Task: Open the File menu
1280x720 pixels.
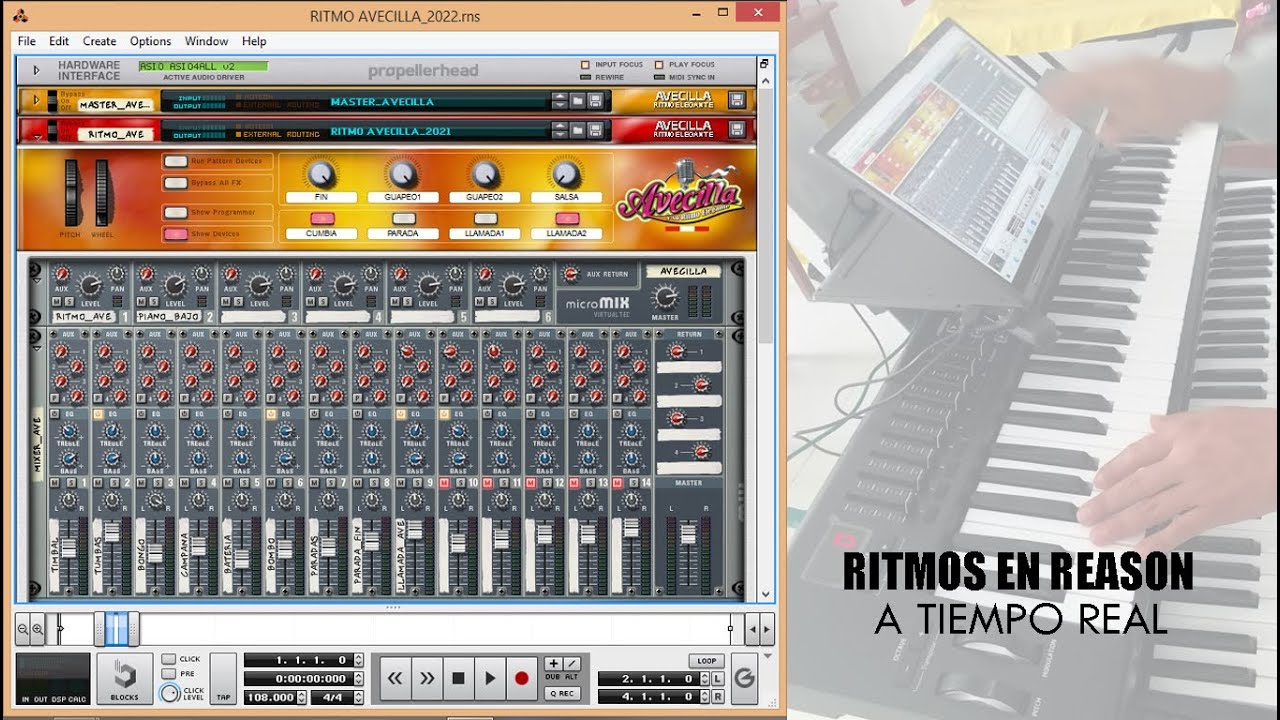Action: click(27, 41)
